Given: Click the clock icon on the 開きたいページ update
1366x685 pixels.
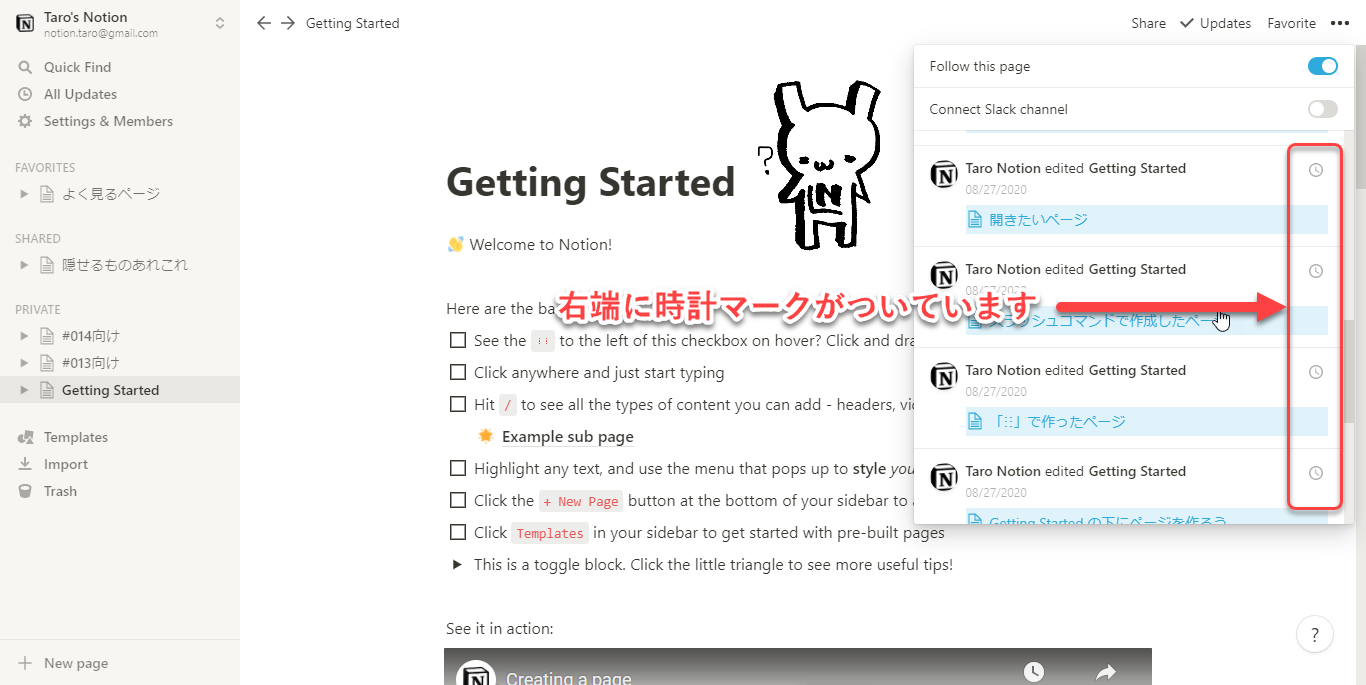Looking at the screenshot, I should (1316, 170).
